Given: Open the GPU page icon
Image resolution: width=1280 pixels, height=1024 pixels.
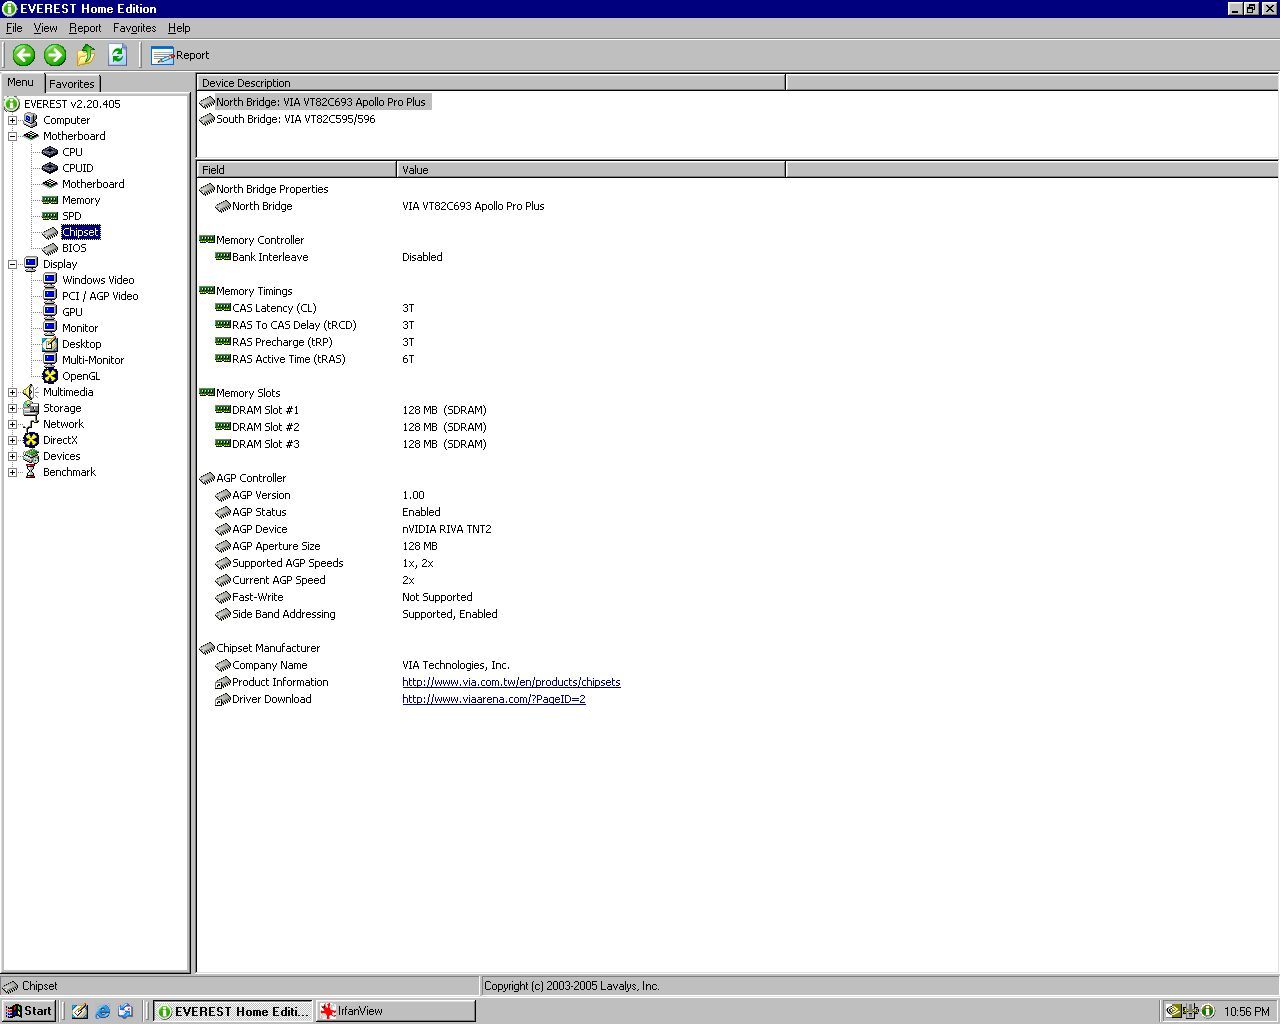Looking at the screenshot, I should 50,312.
